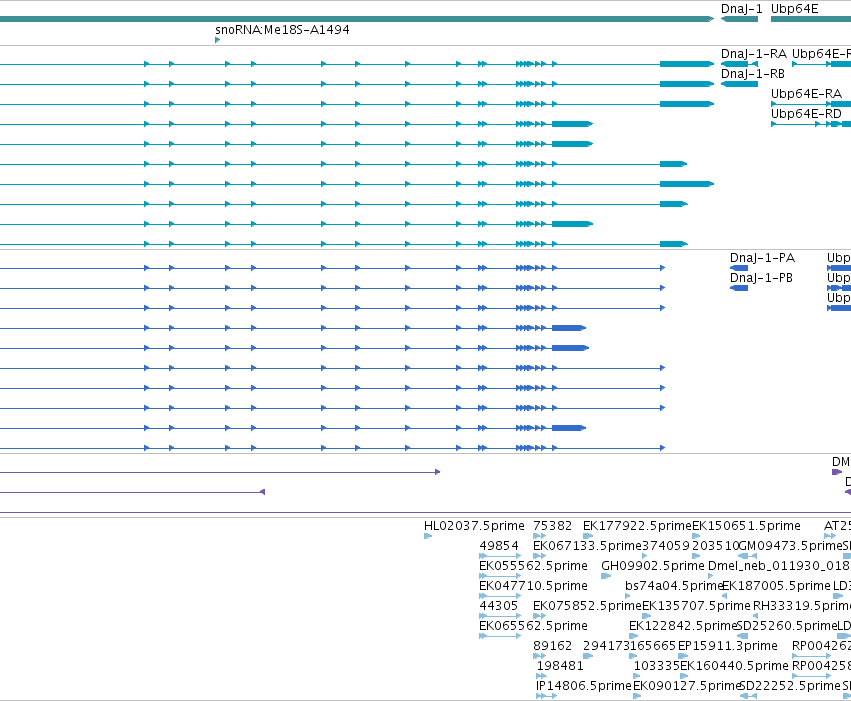Select the DnaJ-1-PB label
The width and height of the screenshot is (851, 701).
point(761,278)
